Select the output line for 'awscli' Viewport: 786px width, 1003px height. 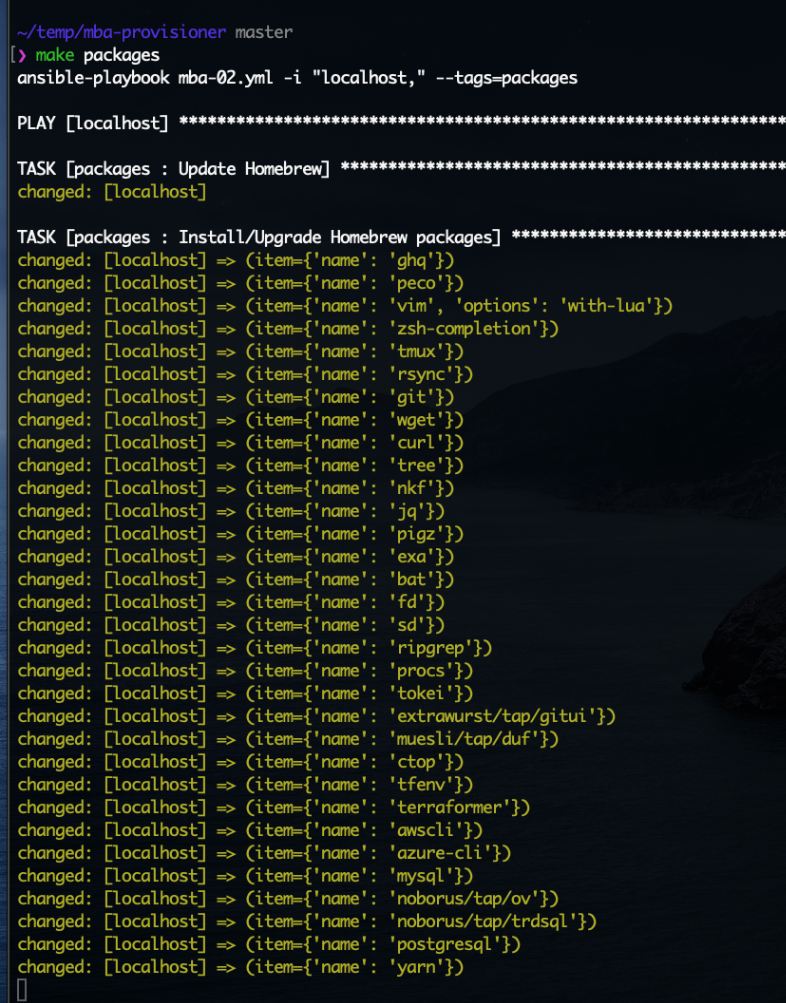[x=250, y=831]
